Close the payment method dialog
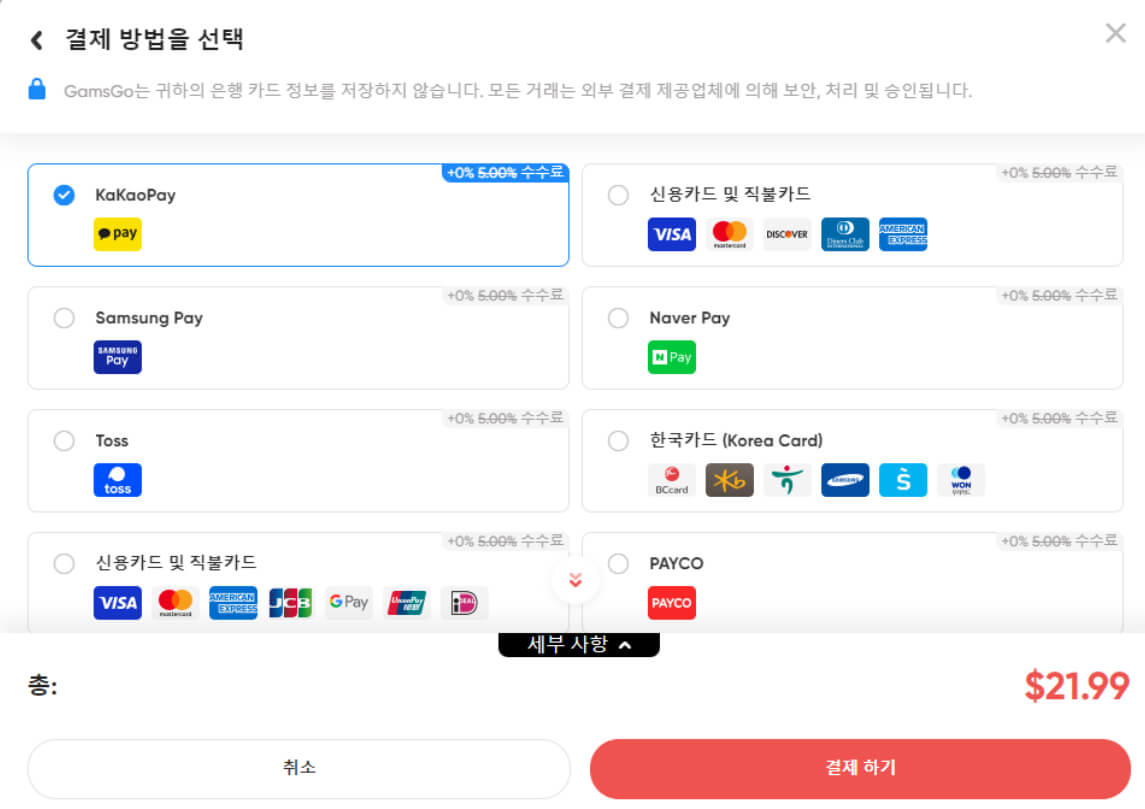This screenshot has width=1145, height=809. 1115,33
